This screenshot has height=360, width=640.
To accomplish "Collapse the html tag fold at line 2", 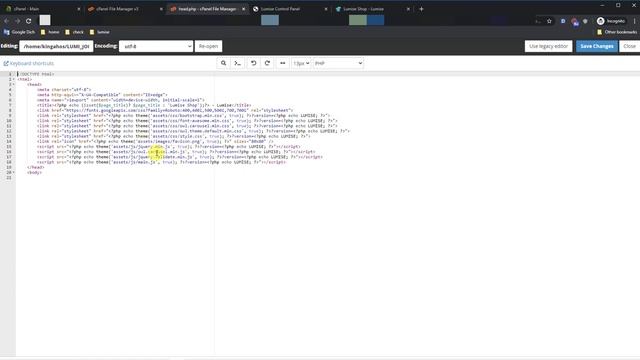I will click(x=13, y=79).
